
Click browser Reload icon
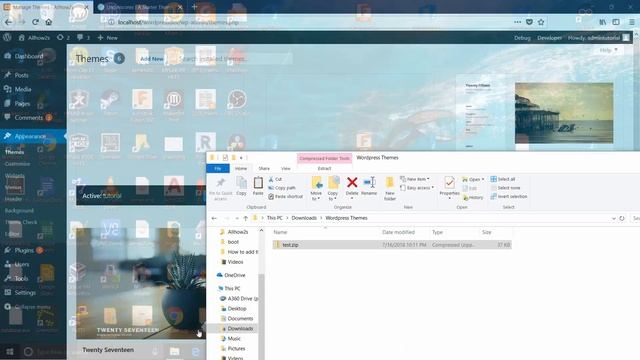pos(36,22)
